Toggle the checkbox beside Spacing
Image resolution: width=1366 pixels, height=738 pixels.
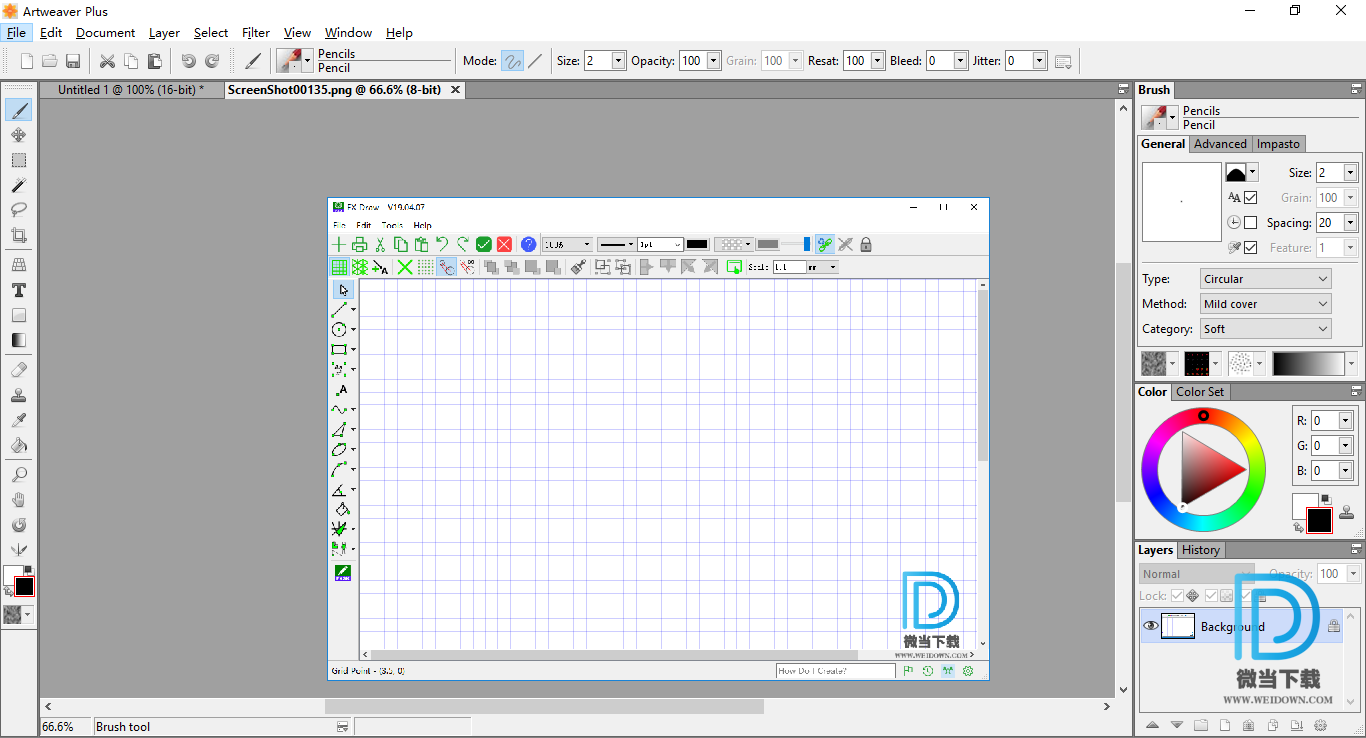pyautogui.click(x=1250, y=223)
